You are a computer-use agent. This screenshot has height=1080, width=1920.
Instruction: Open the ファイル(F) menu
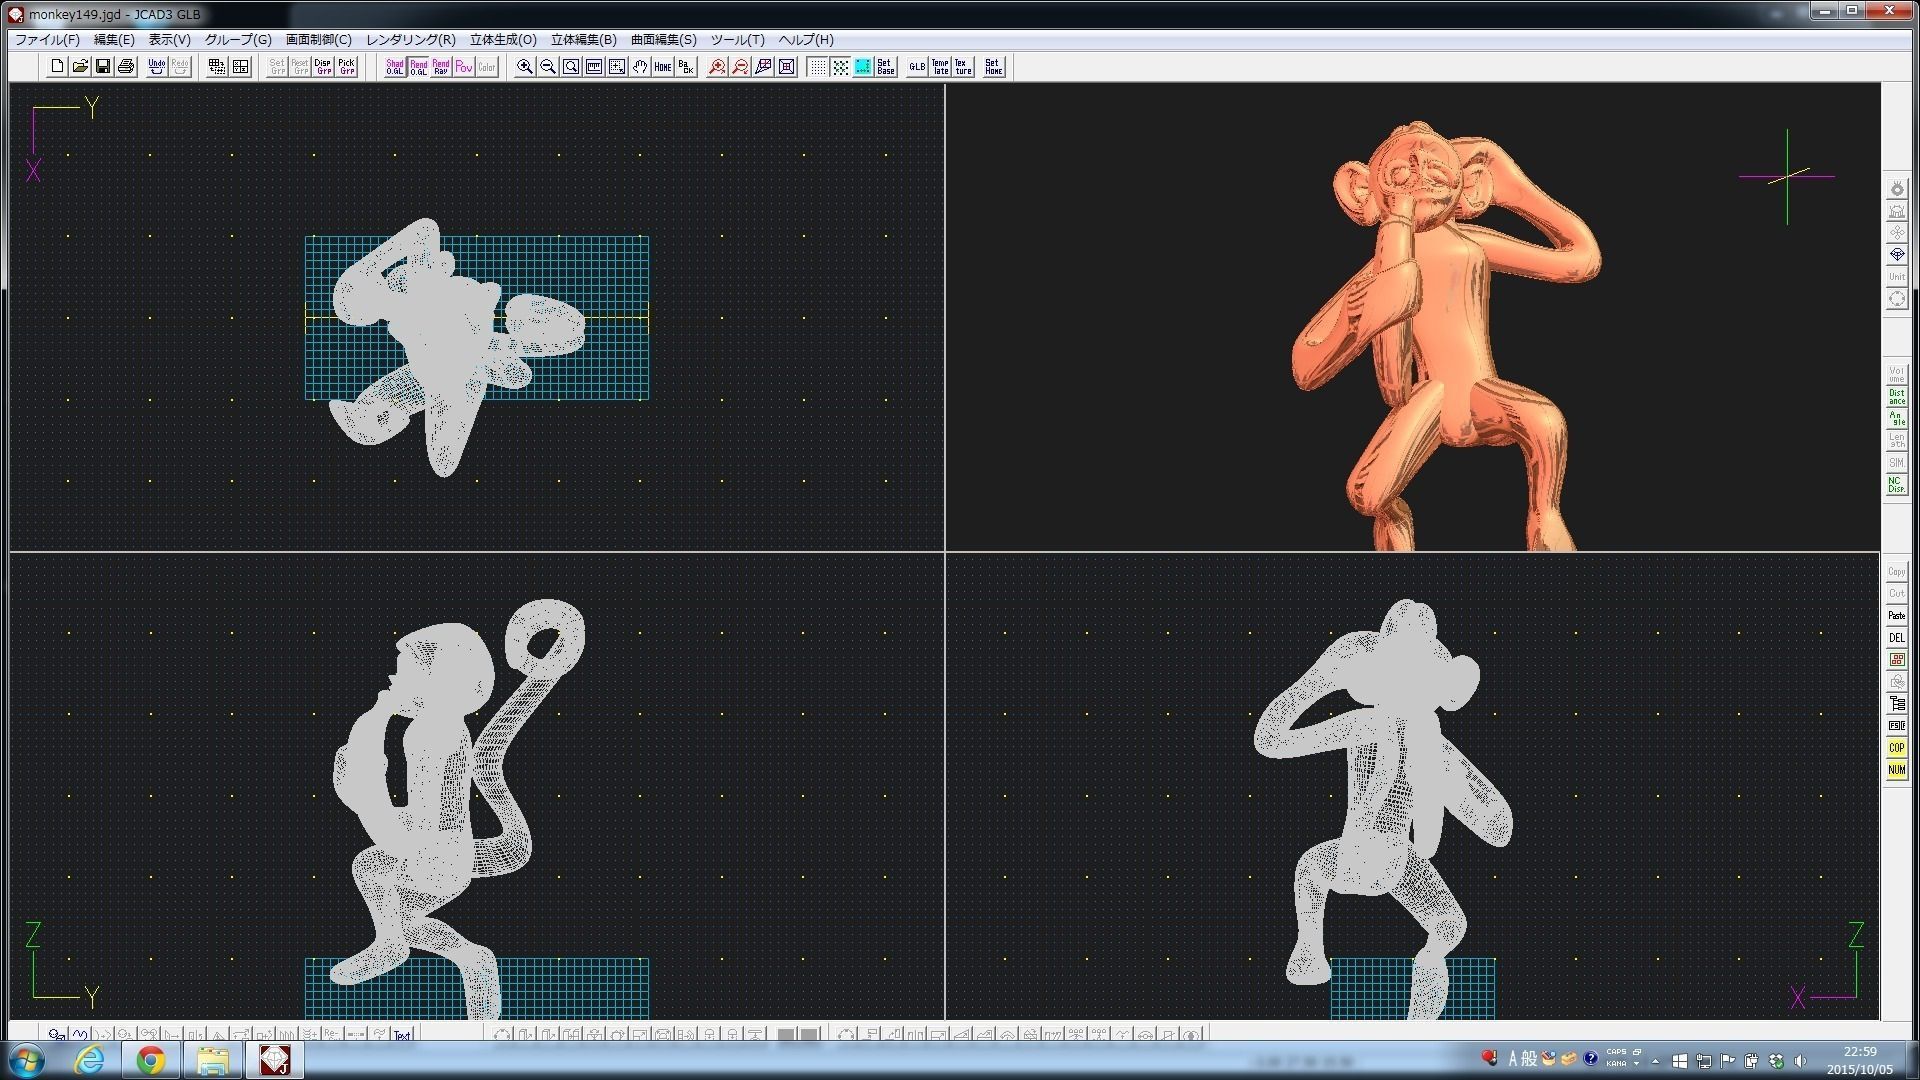tap(47, 40)
